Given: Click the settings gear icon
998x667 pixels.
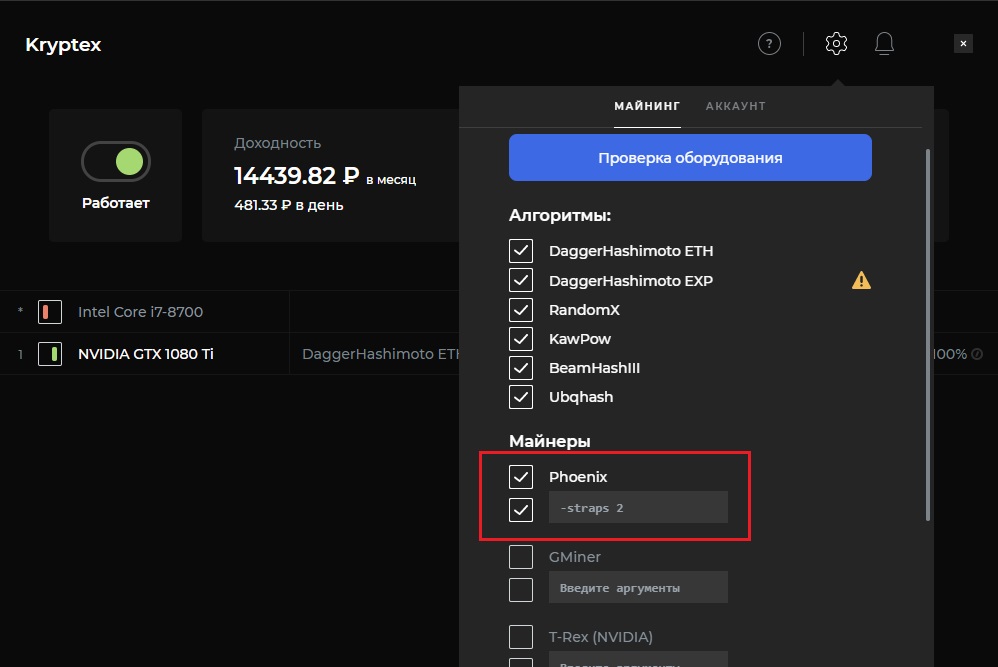Looking at the screenshot, I should [x=836, y=43].
